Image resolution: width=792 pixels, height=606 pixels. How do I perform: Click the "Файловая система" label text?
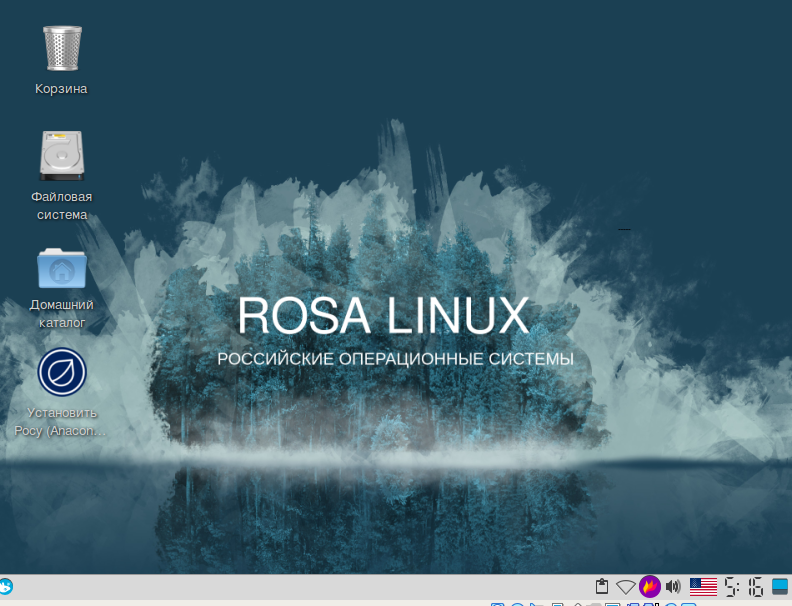[61, 205]
